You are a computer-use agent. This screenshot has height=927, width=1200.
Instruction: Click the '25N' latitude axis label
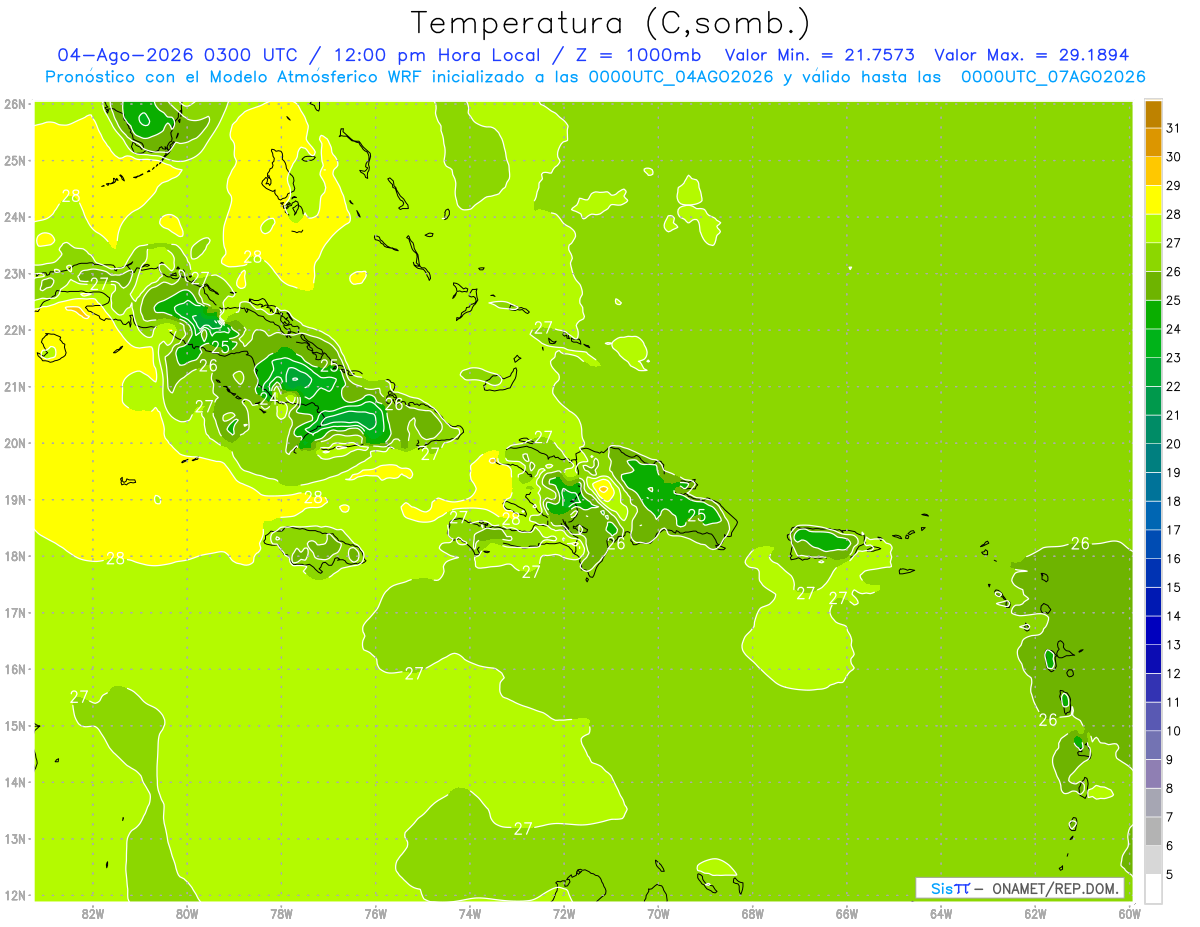[15, 160]
